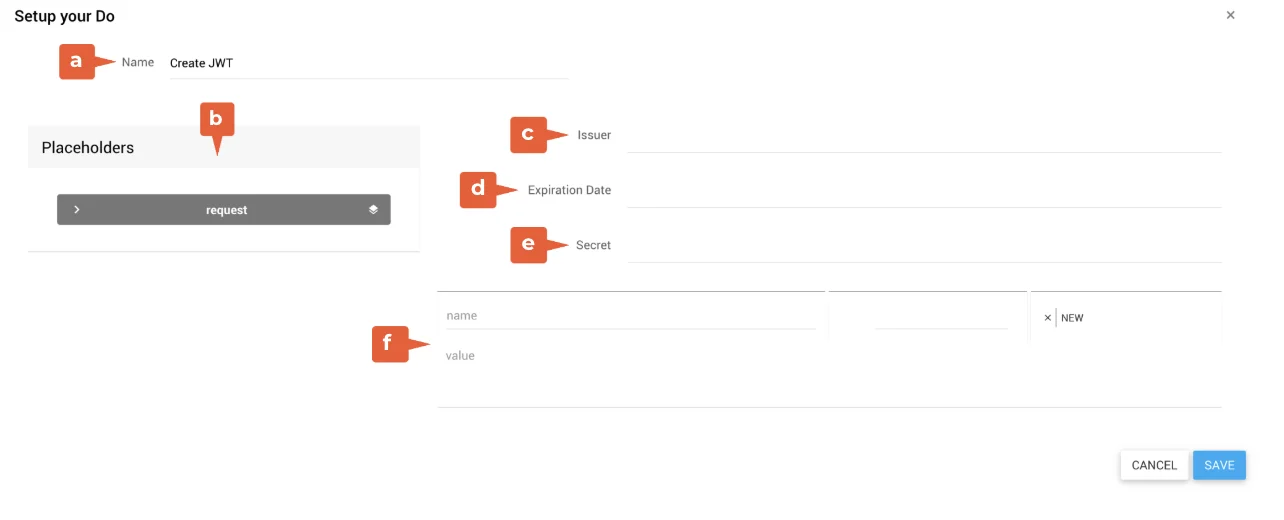Viewport: 1284px width, 520px height.
Task: Click the orange 'a' marker beside Name
Action: (76, 62)
